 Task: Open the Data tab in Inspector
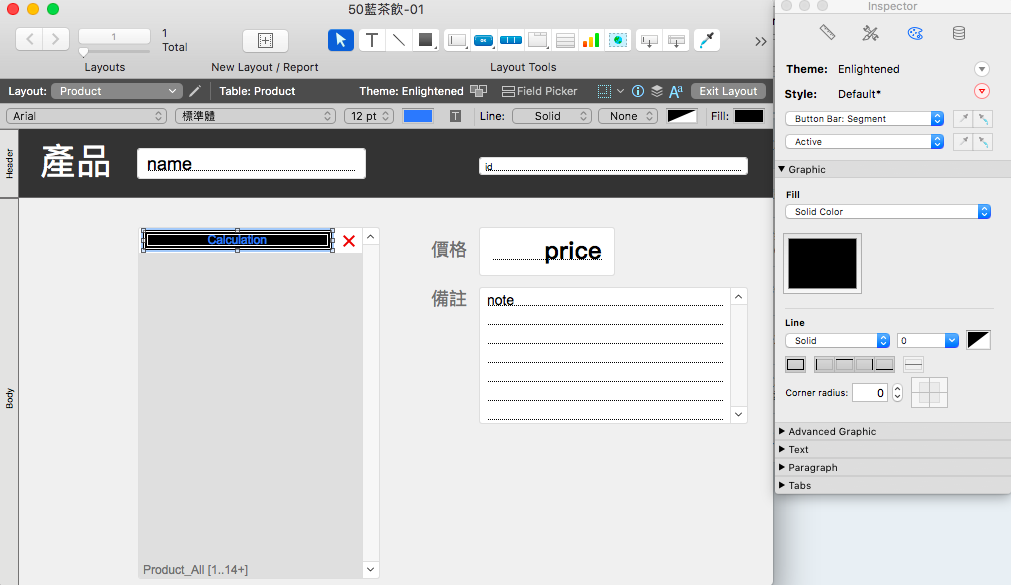(959, 33)
